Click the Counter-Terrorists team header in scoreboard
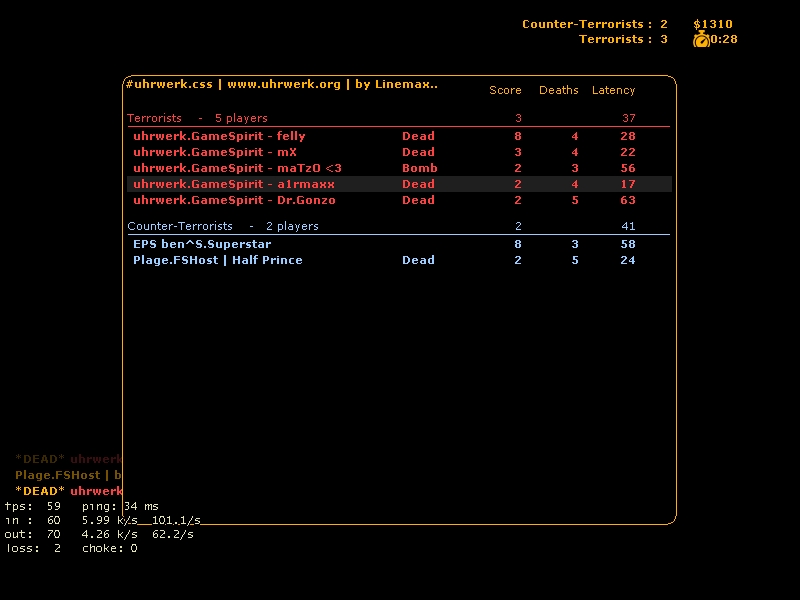Viewport: 800px width, 600px height. click(180, 226)
